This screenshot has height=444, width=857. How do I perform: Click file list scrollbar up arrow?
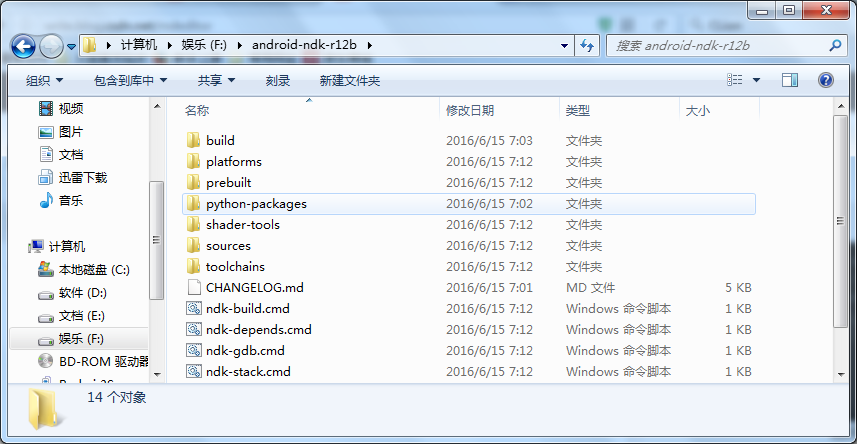click(841, 107)
